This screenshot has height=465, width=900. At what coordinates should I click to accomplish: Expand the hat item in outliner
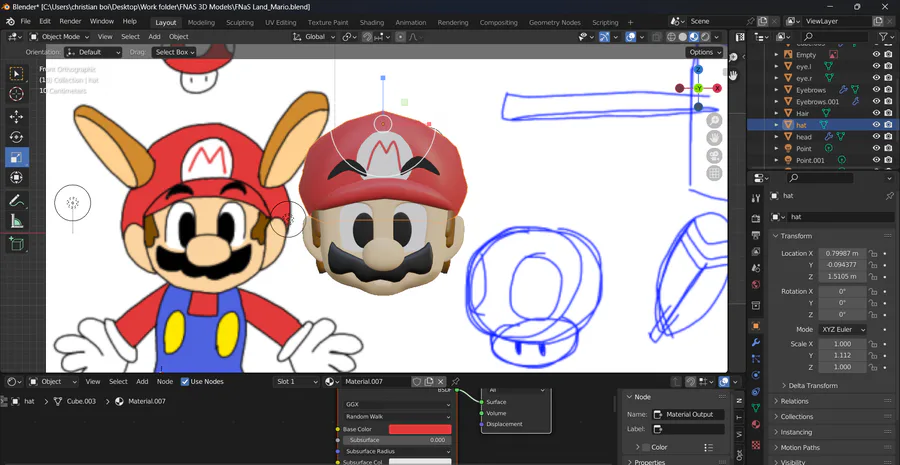pyautogui.click(x=777, y=125)
